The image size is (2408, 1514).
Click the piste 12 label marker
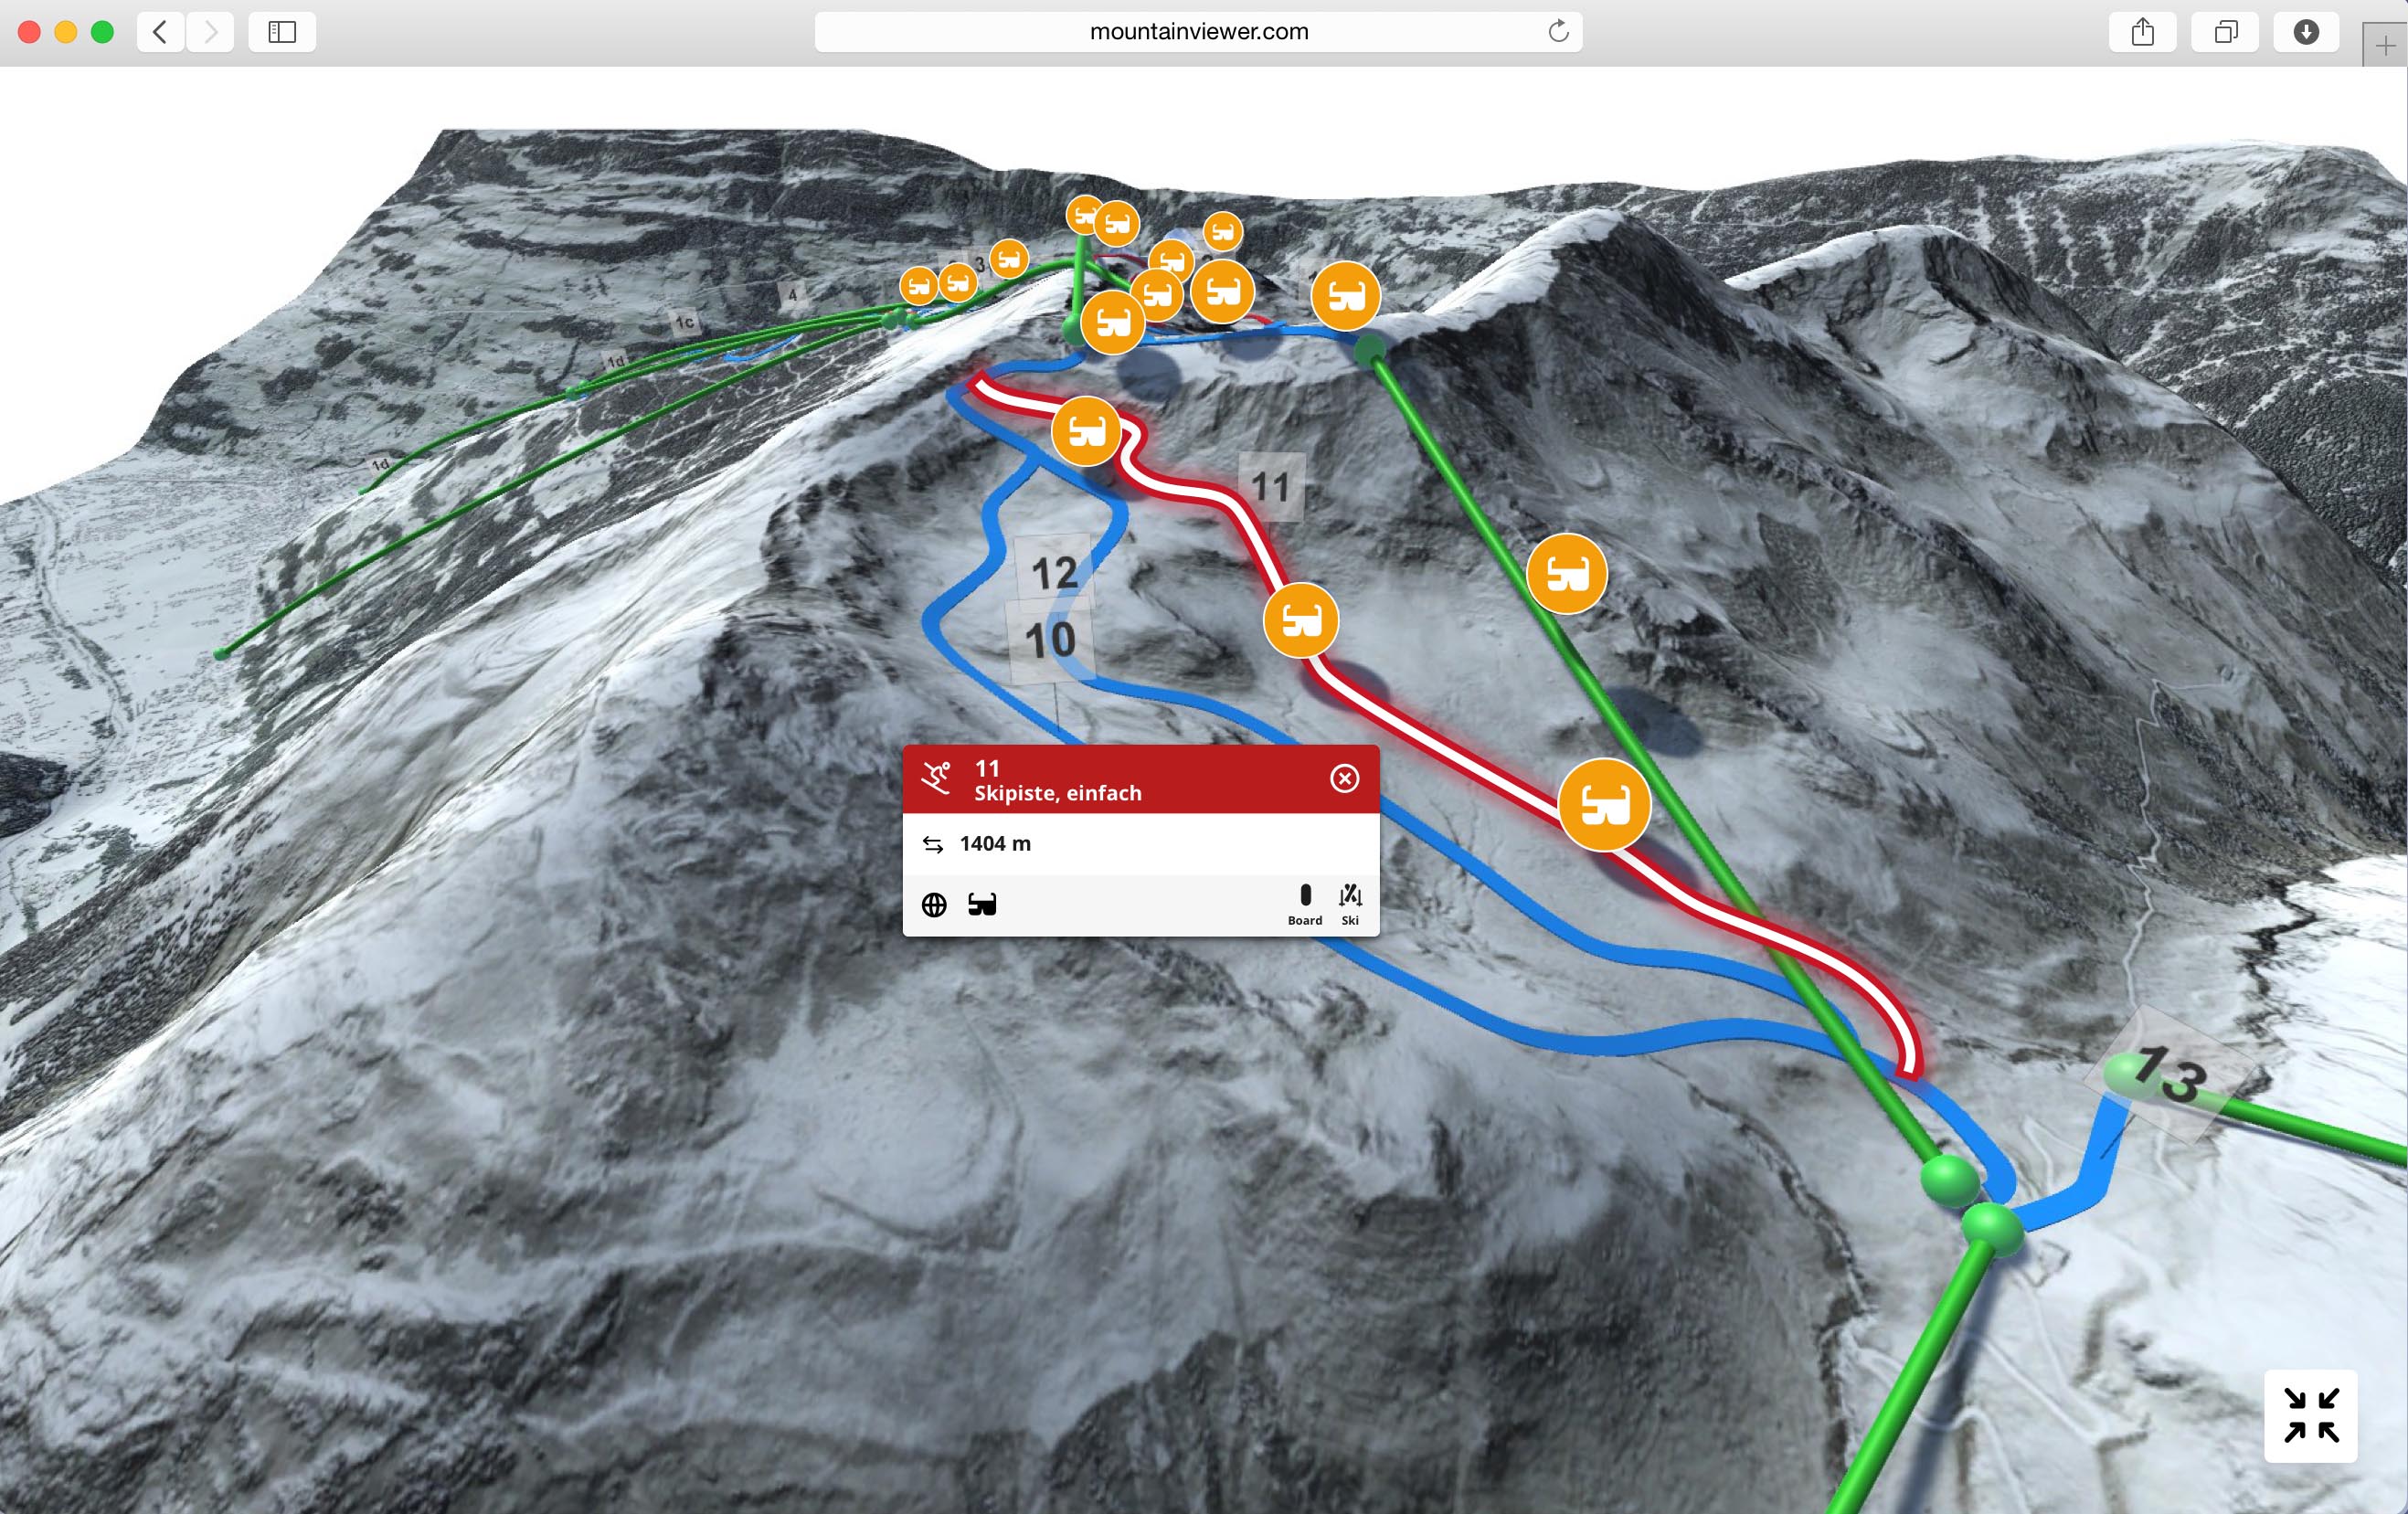coord(1054,573)
